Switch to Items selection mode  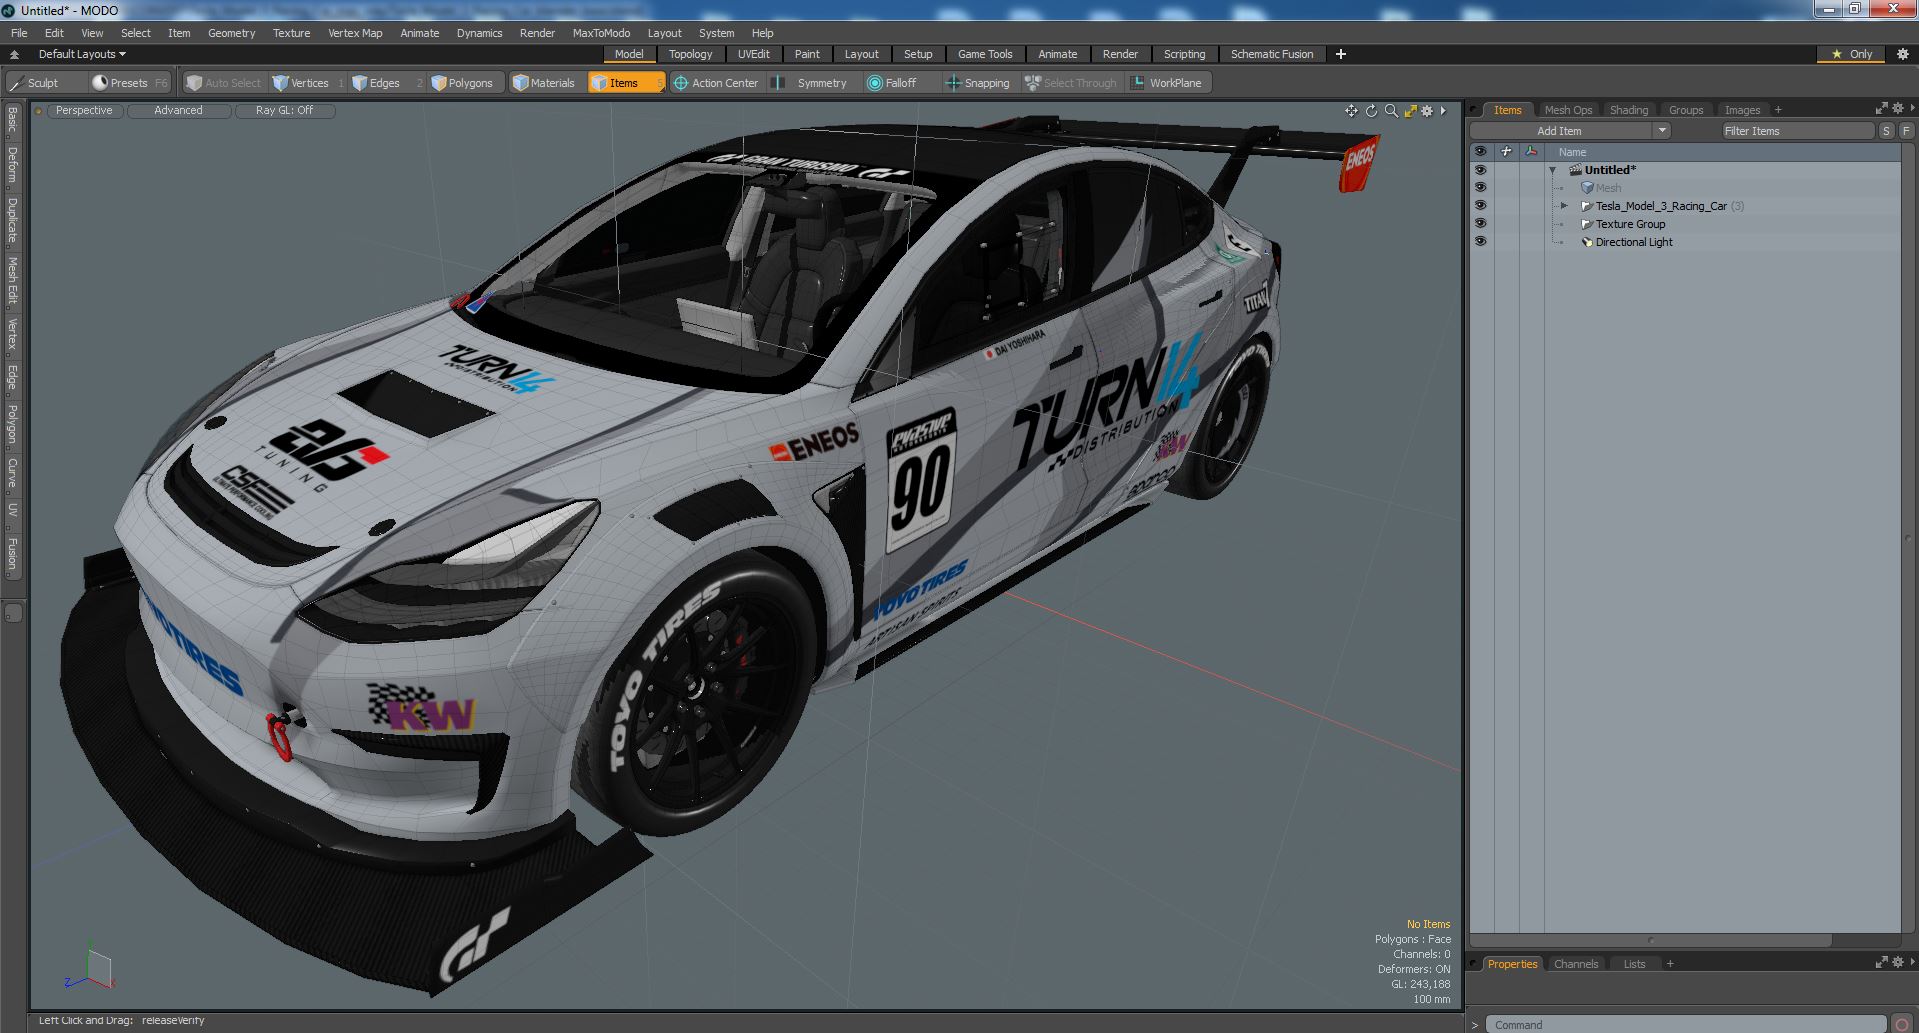(x=626, y=83)
